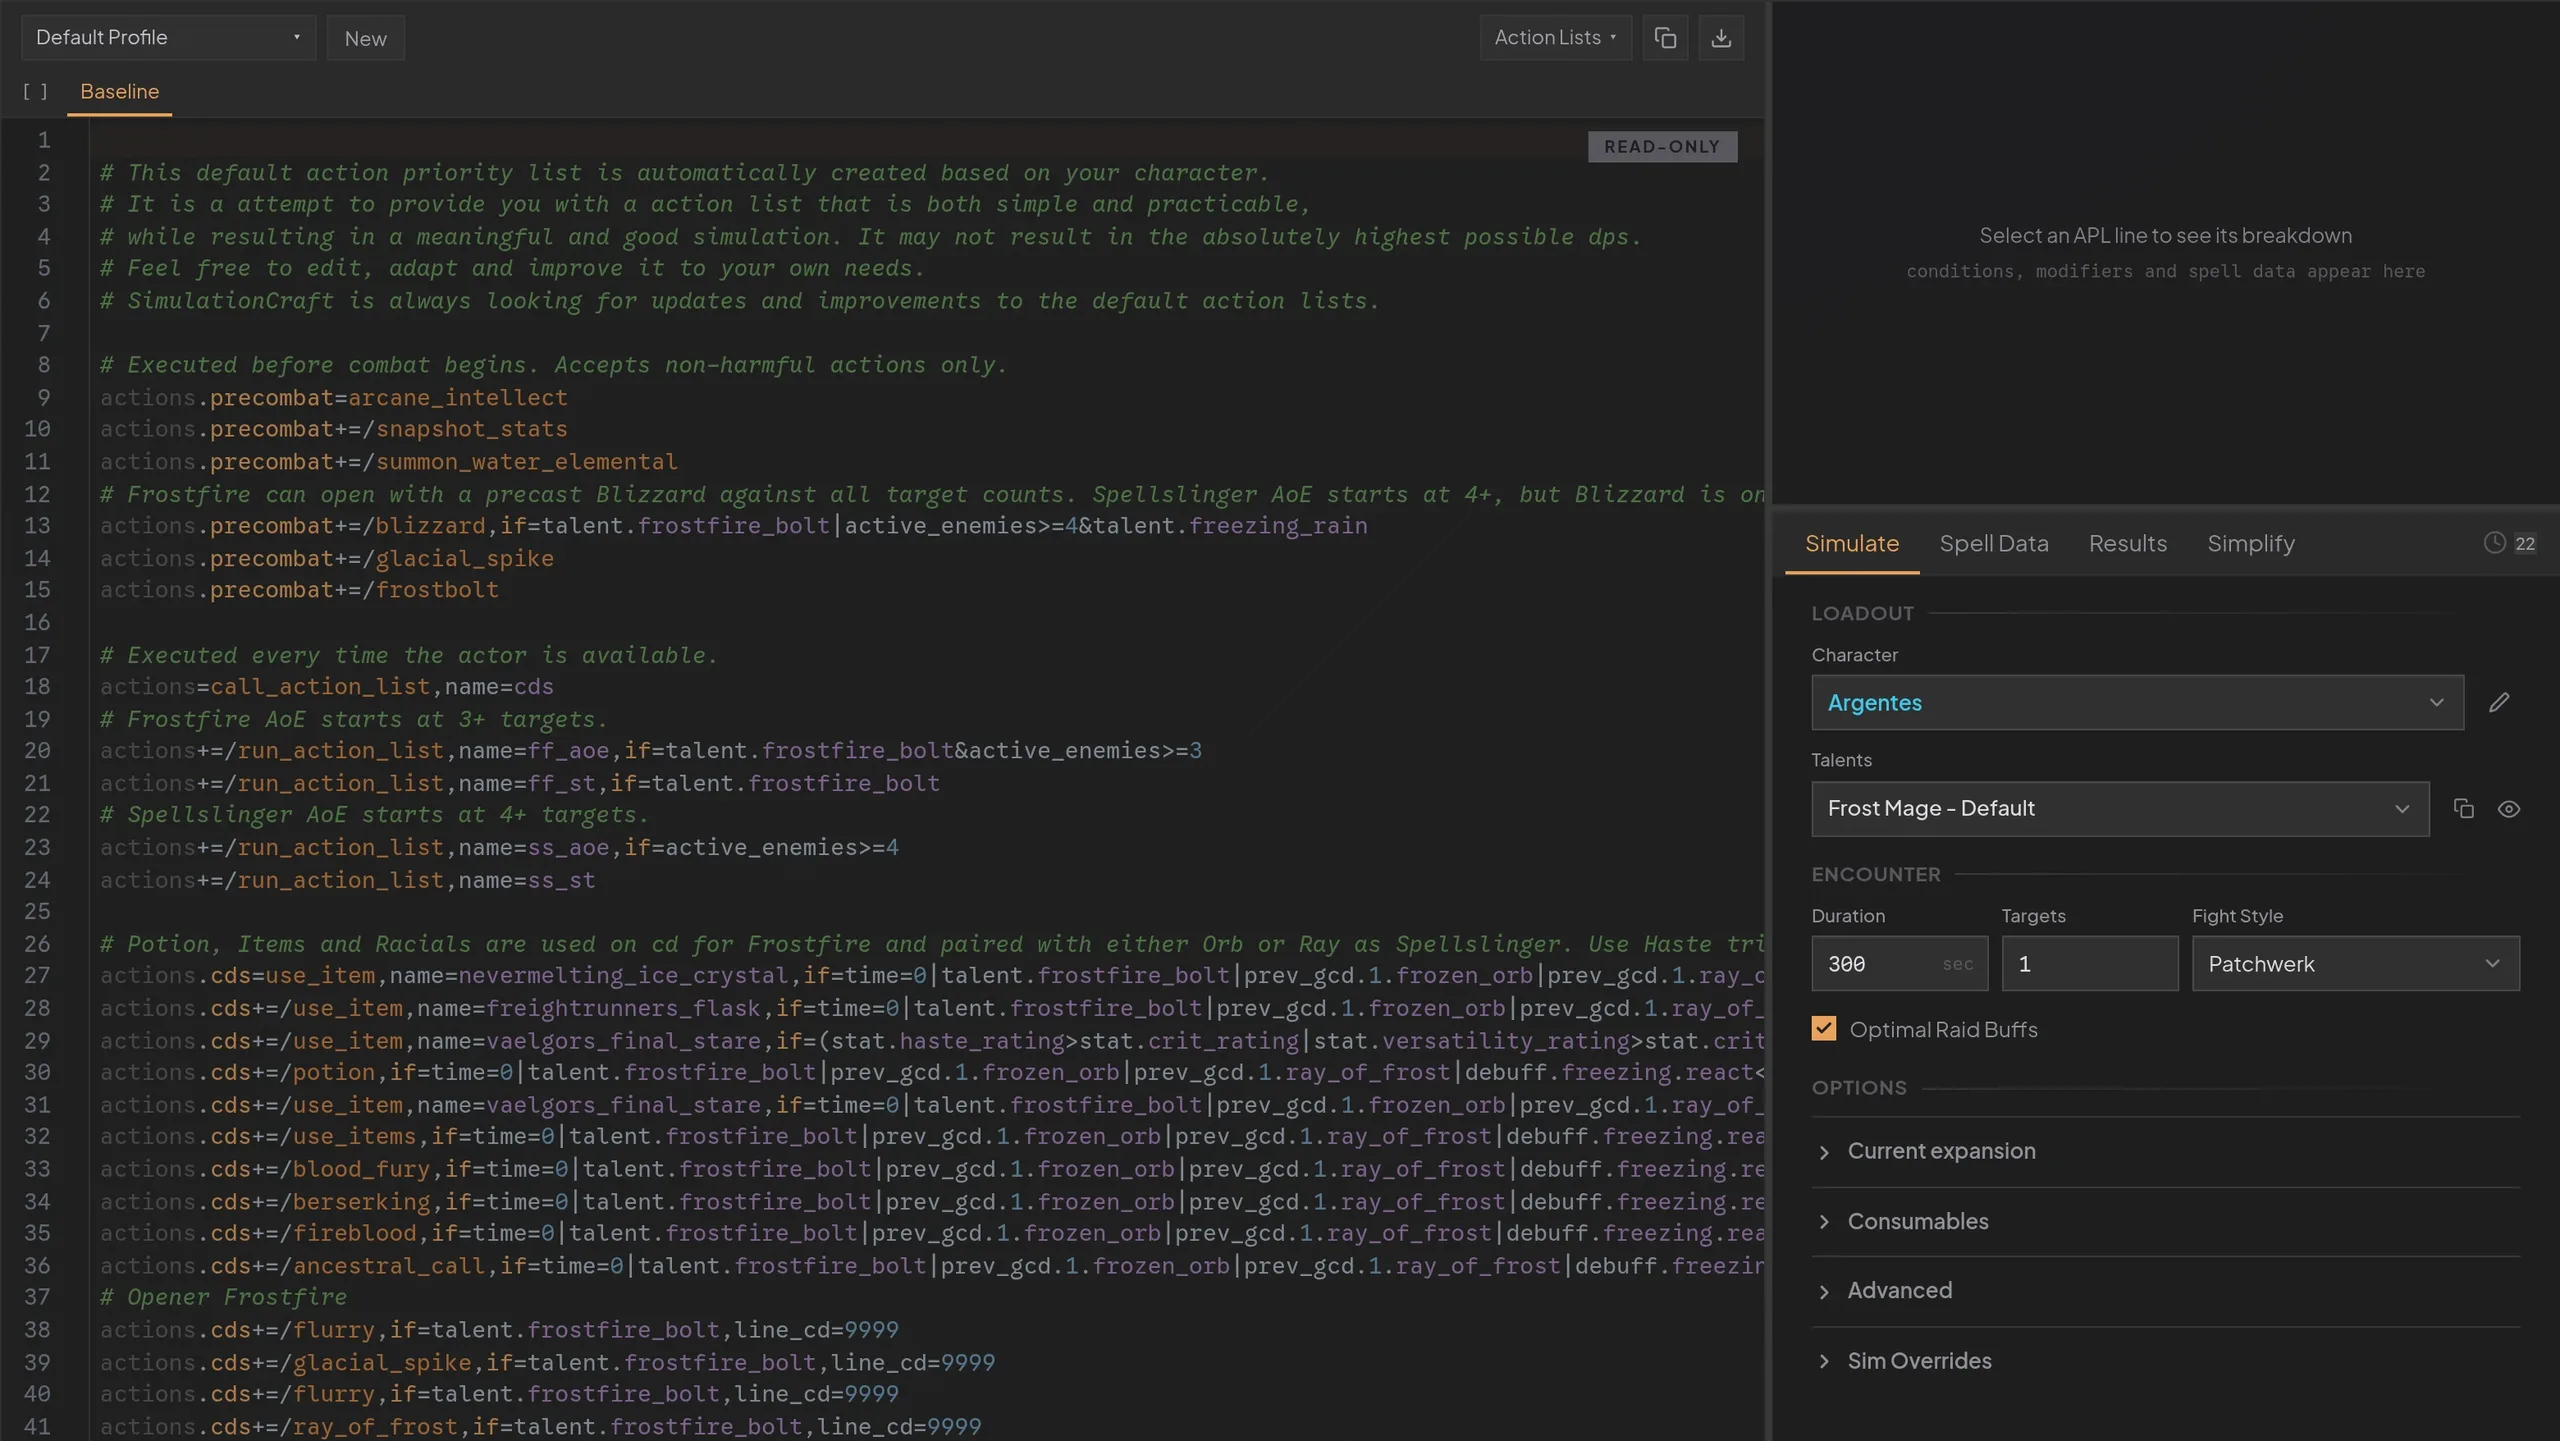Open the Results tab

tap(2127, 543)
